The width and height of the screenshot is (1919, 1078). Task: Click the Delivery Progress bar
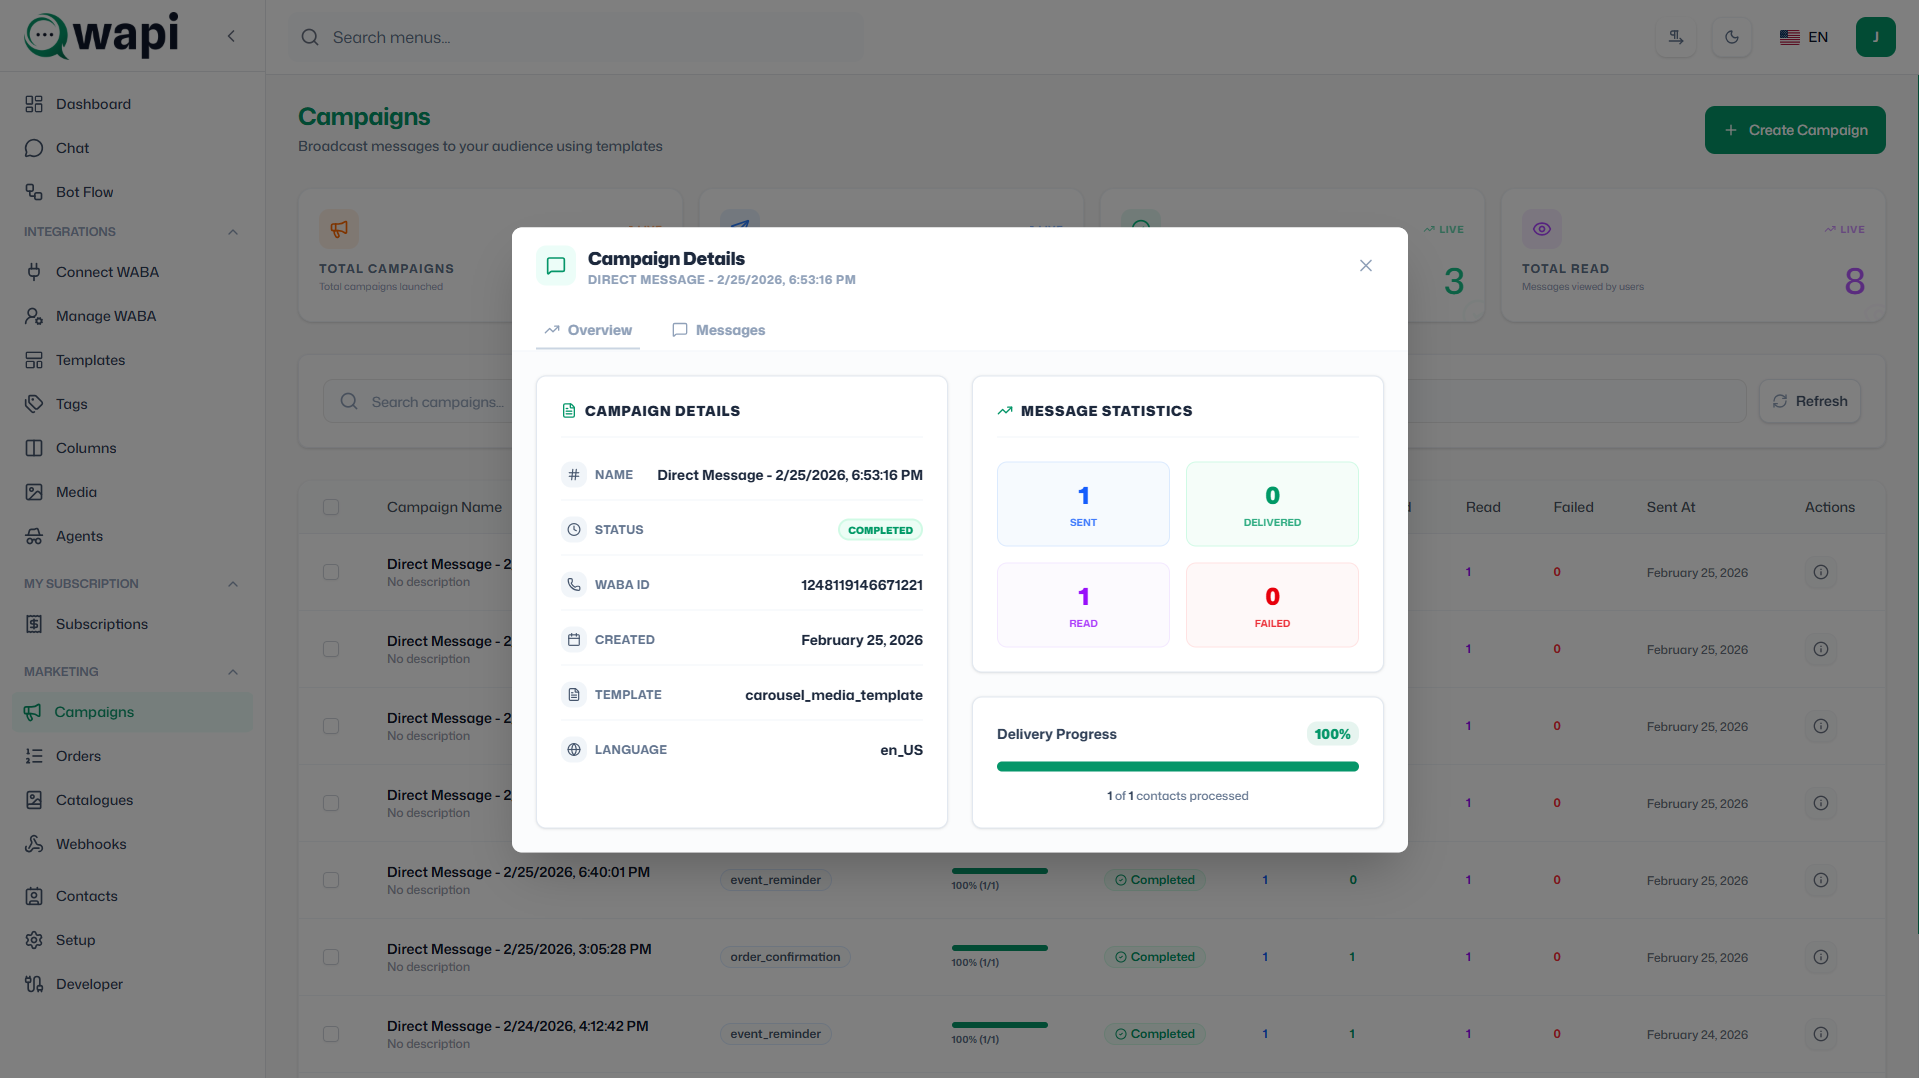click(x=1177, y=767)
